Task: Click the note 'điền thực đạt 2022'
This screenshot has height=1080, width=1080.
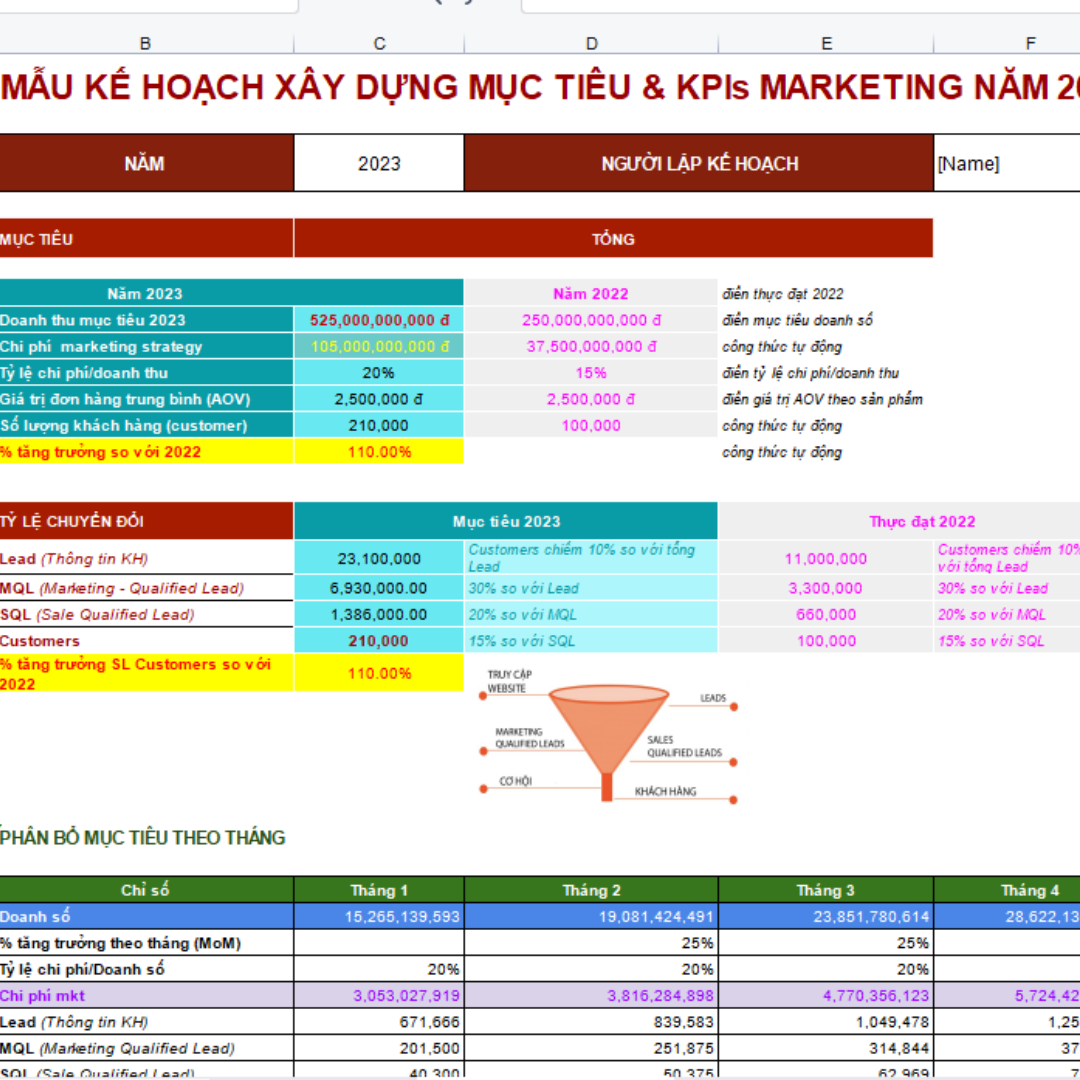Action: click(x=782, y=293)
